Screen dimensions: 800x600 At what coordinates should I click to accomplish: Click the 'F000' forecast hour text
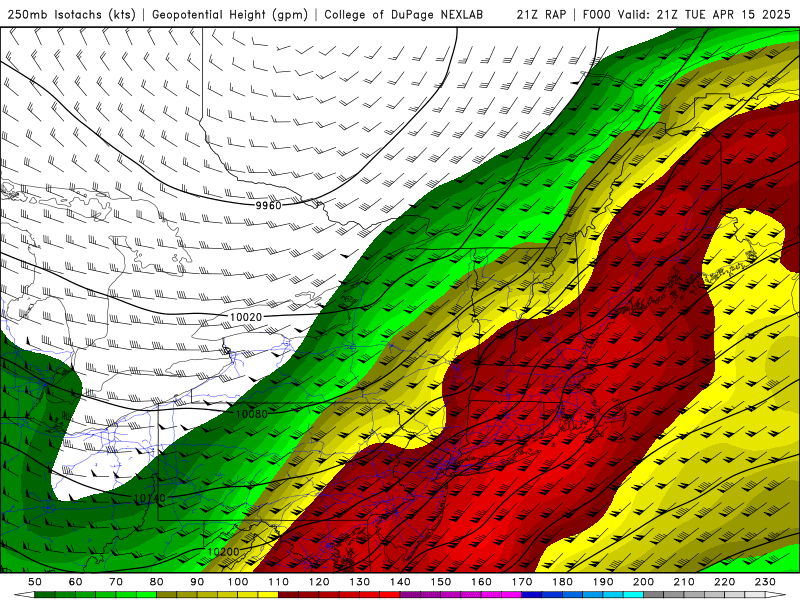[596, 14]
